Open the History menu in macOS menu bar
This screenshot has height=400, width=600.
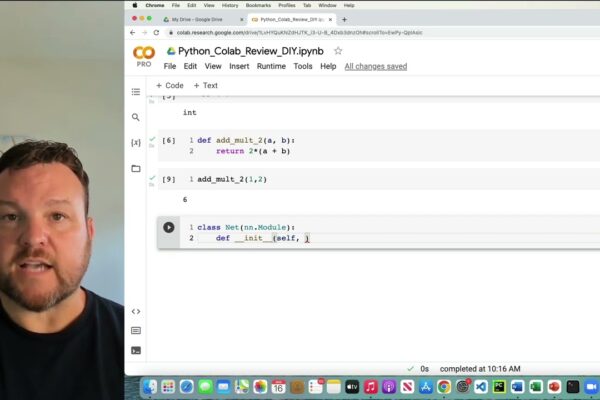coord(230,5)
